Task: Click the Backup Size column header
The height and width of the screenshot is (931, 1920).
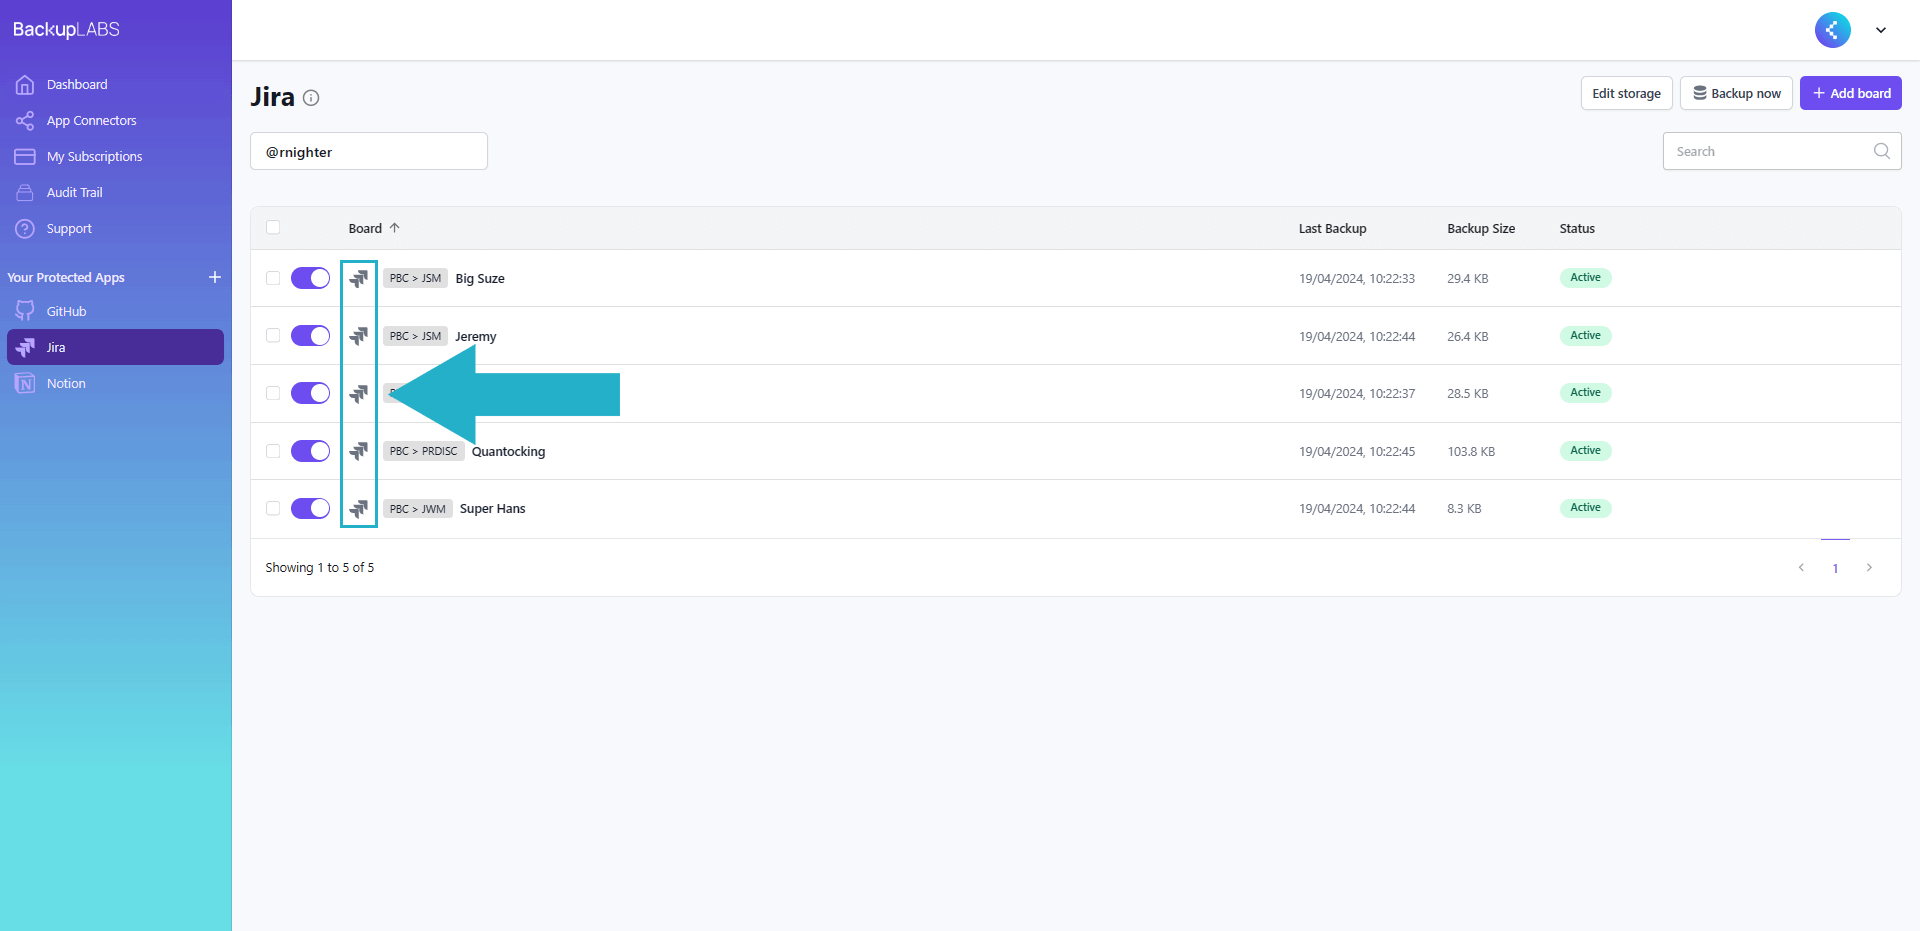Action: point(1481,229)
